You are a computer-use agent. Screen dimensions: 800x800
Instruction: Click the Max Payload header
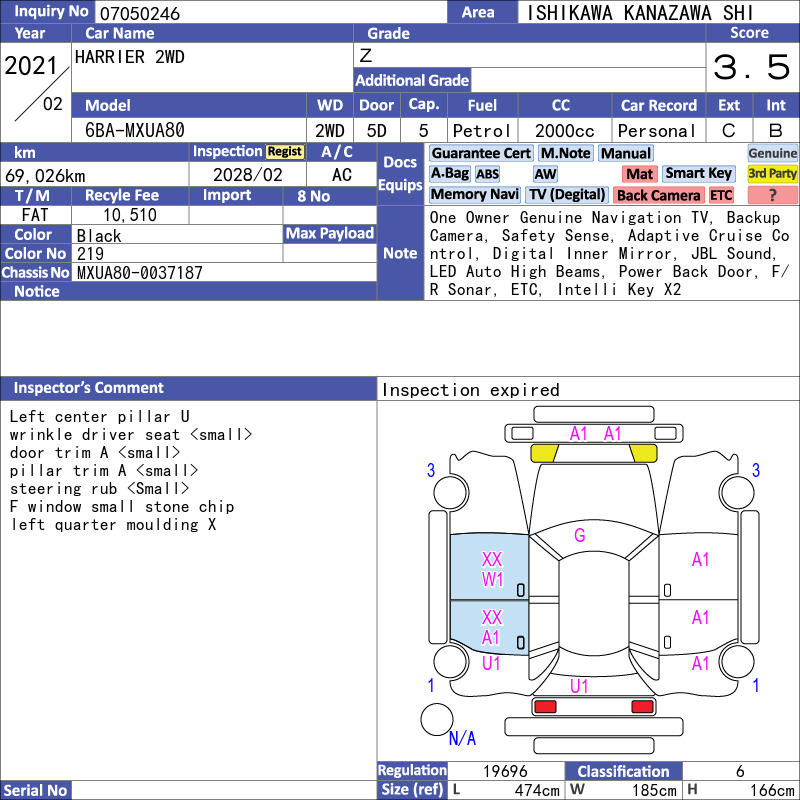[x=330, y=233]
